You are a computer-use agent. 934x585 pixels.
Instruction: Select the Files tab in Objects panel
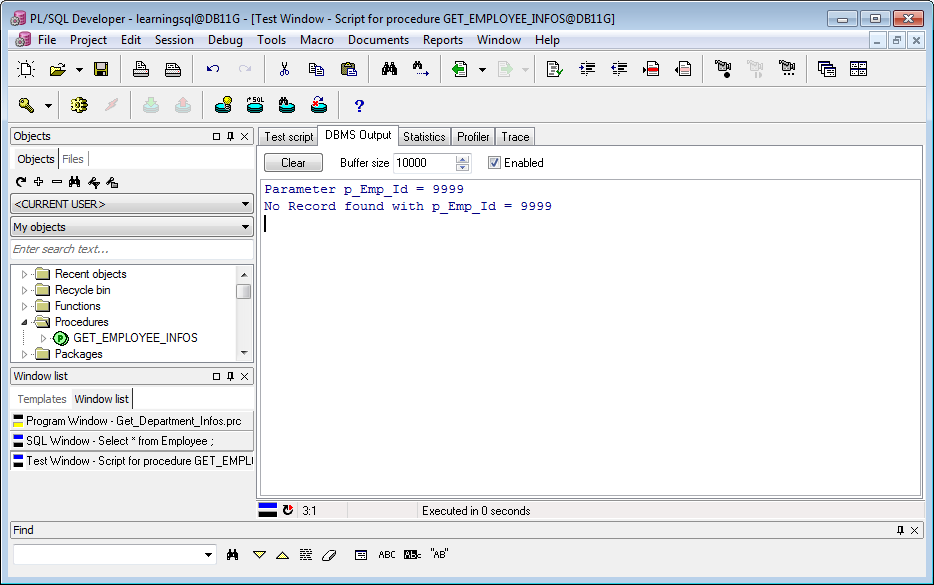coord(73,159)
